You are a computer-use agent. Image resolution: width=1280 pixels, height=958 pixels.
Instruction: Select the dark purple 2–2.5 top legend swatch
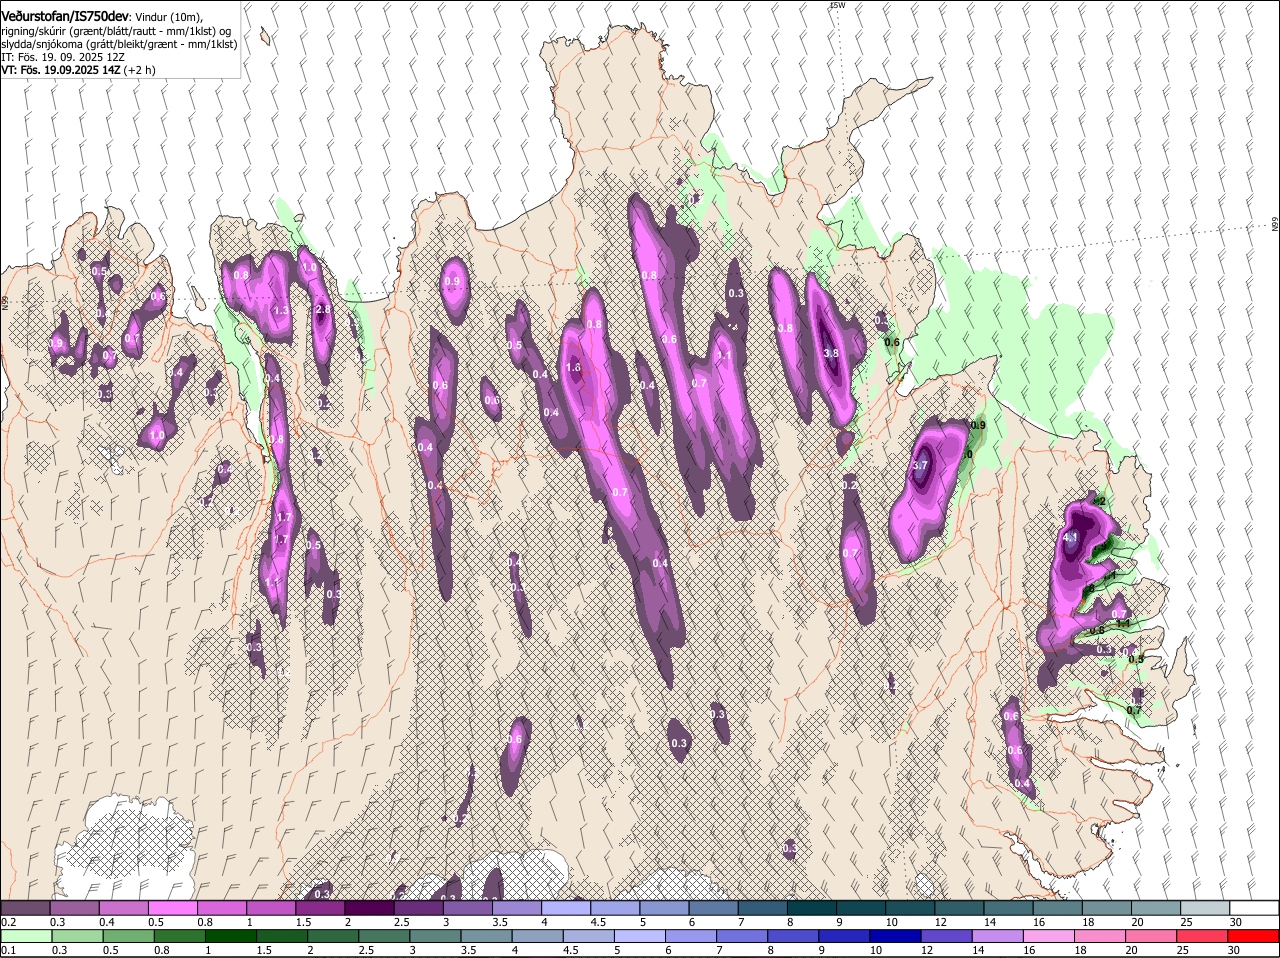(369, 908)
